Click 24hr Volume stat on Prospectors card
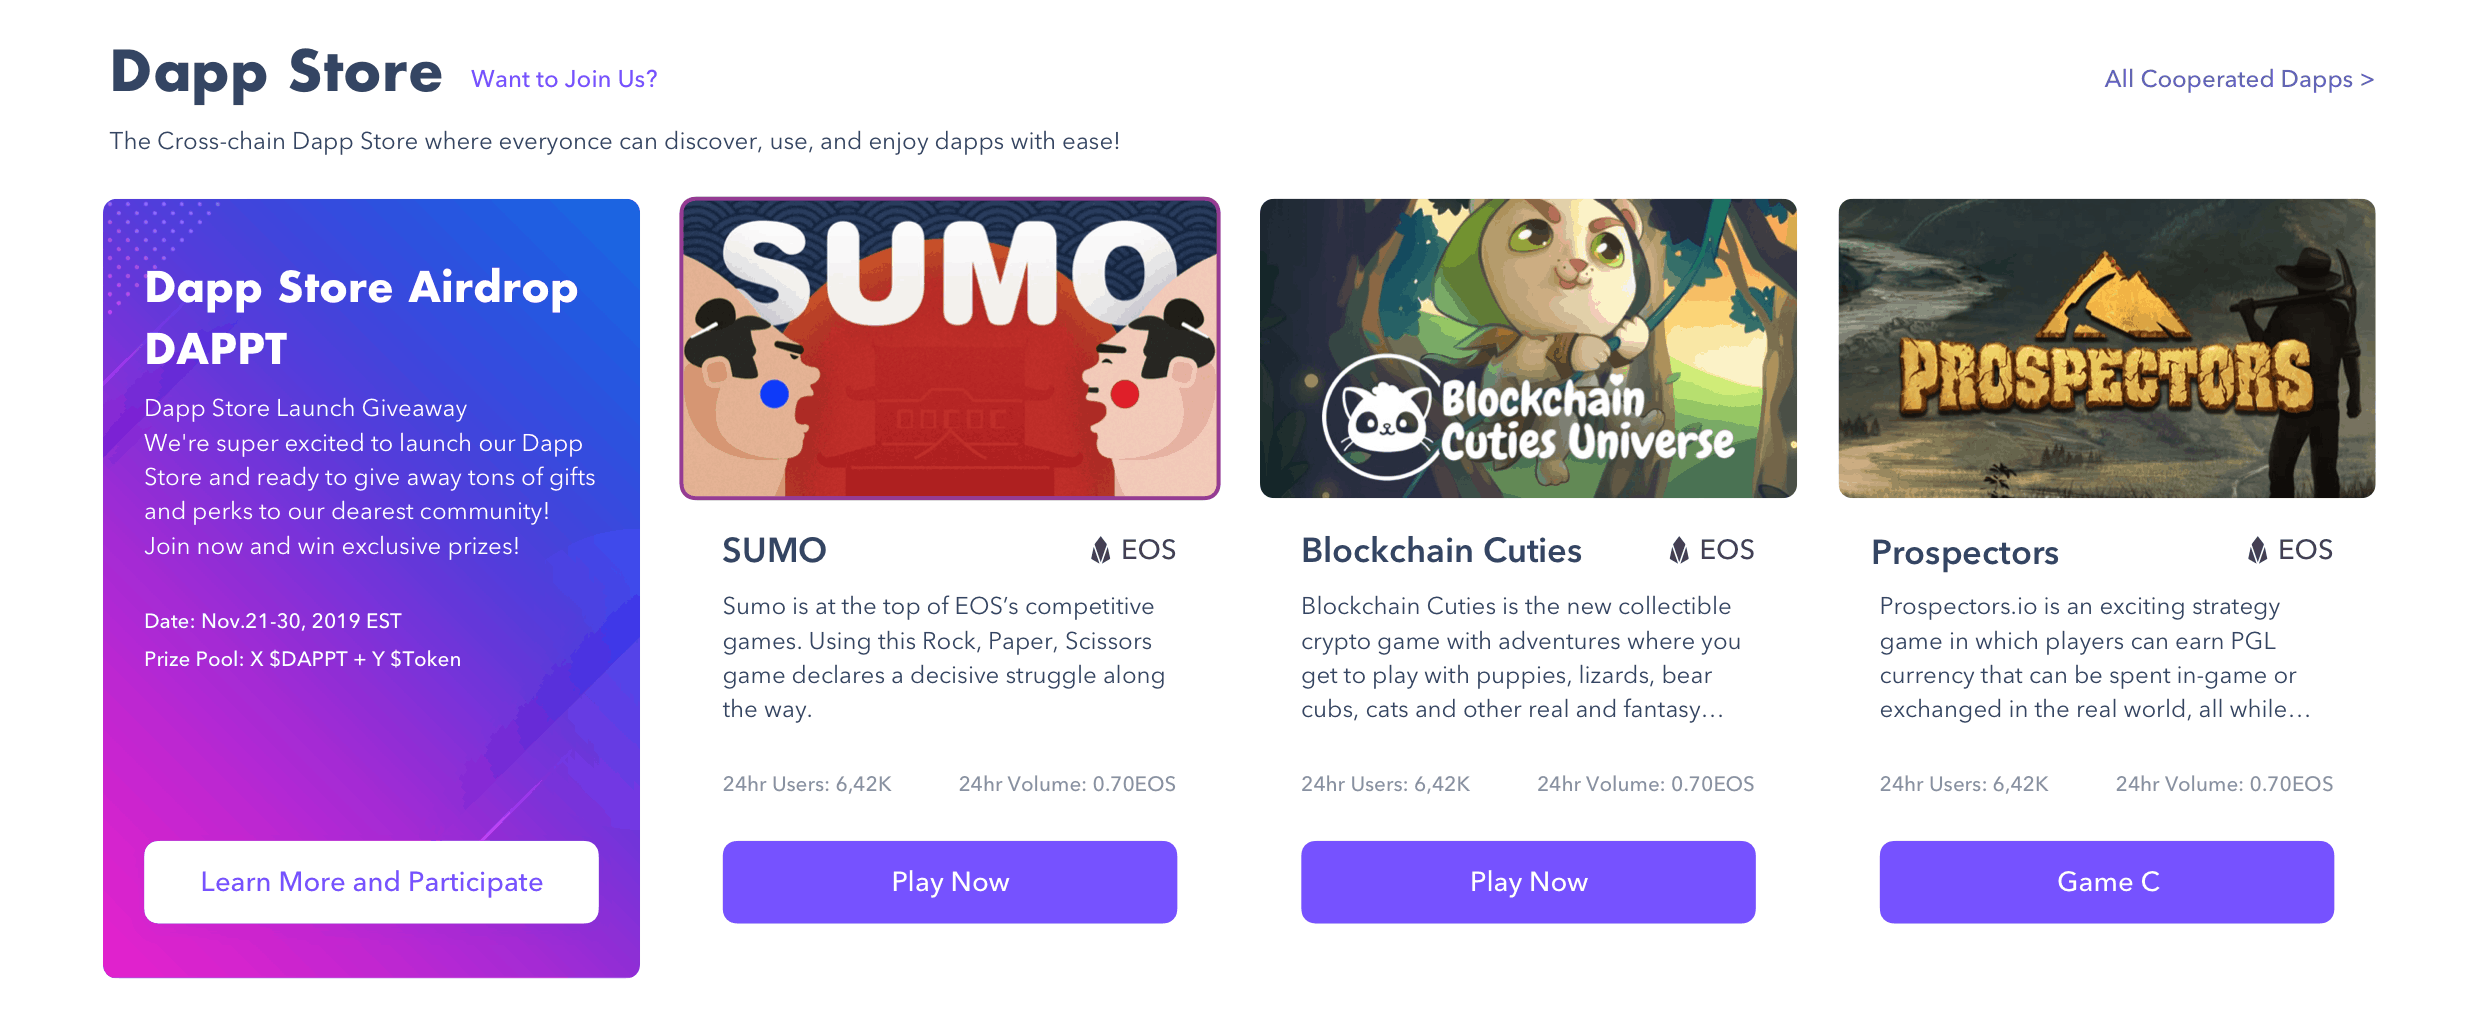Viewport: 2476px width, 1026px height. tap(2224, 784)
